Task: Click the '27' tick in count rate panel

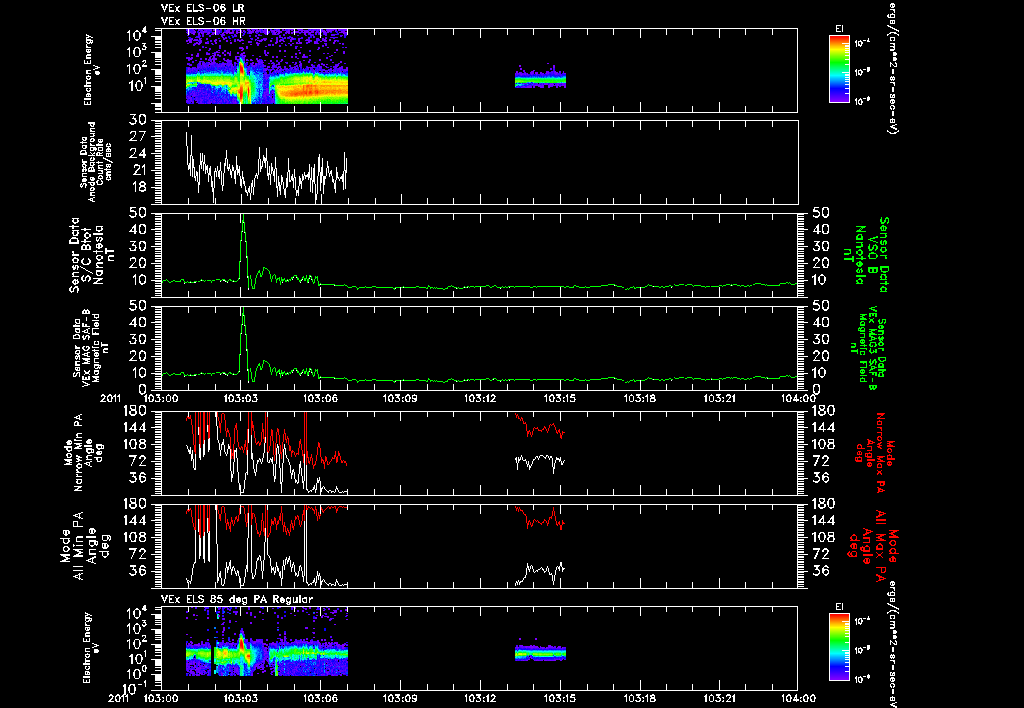Action: (x=138, y=137)
